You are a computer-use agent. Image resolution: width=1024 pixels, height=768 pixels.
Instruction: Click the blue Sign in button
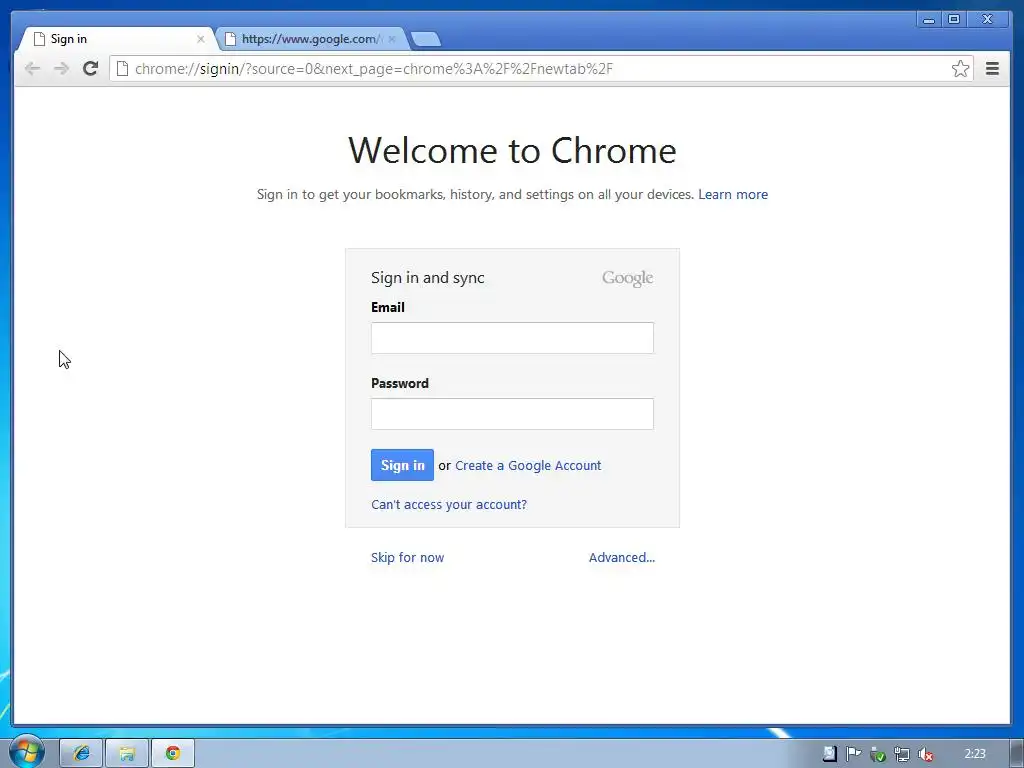click(x=402, y=465)
